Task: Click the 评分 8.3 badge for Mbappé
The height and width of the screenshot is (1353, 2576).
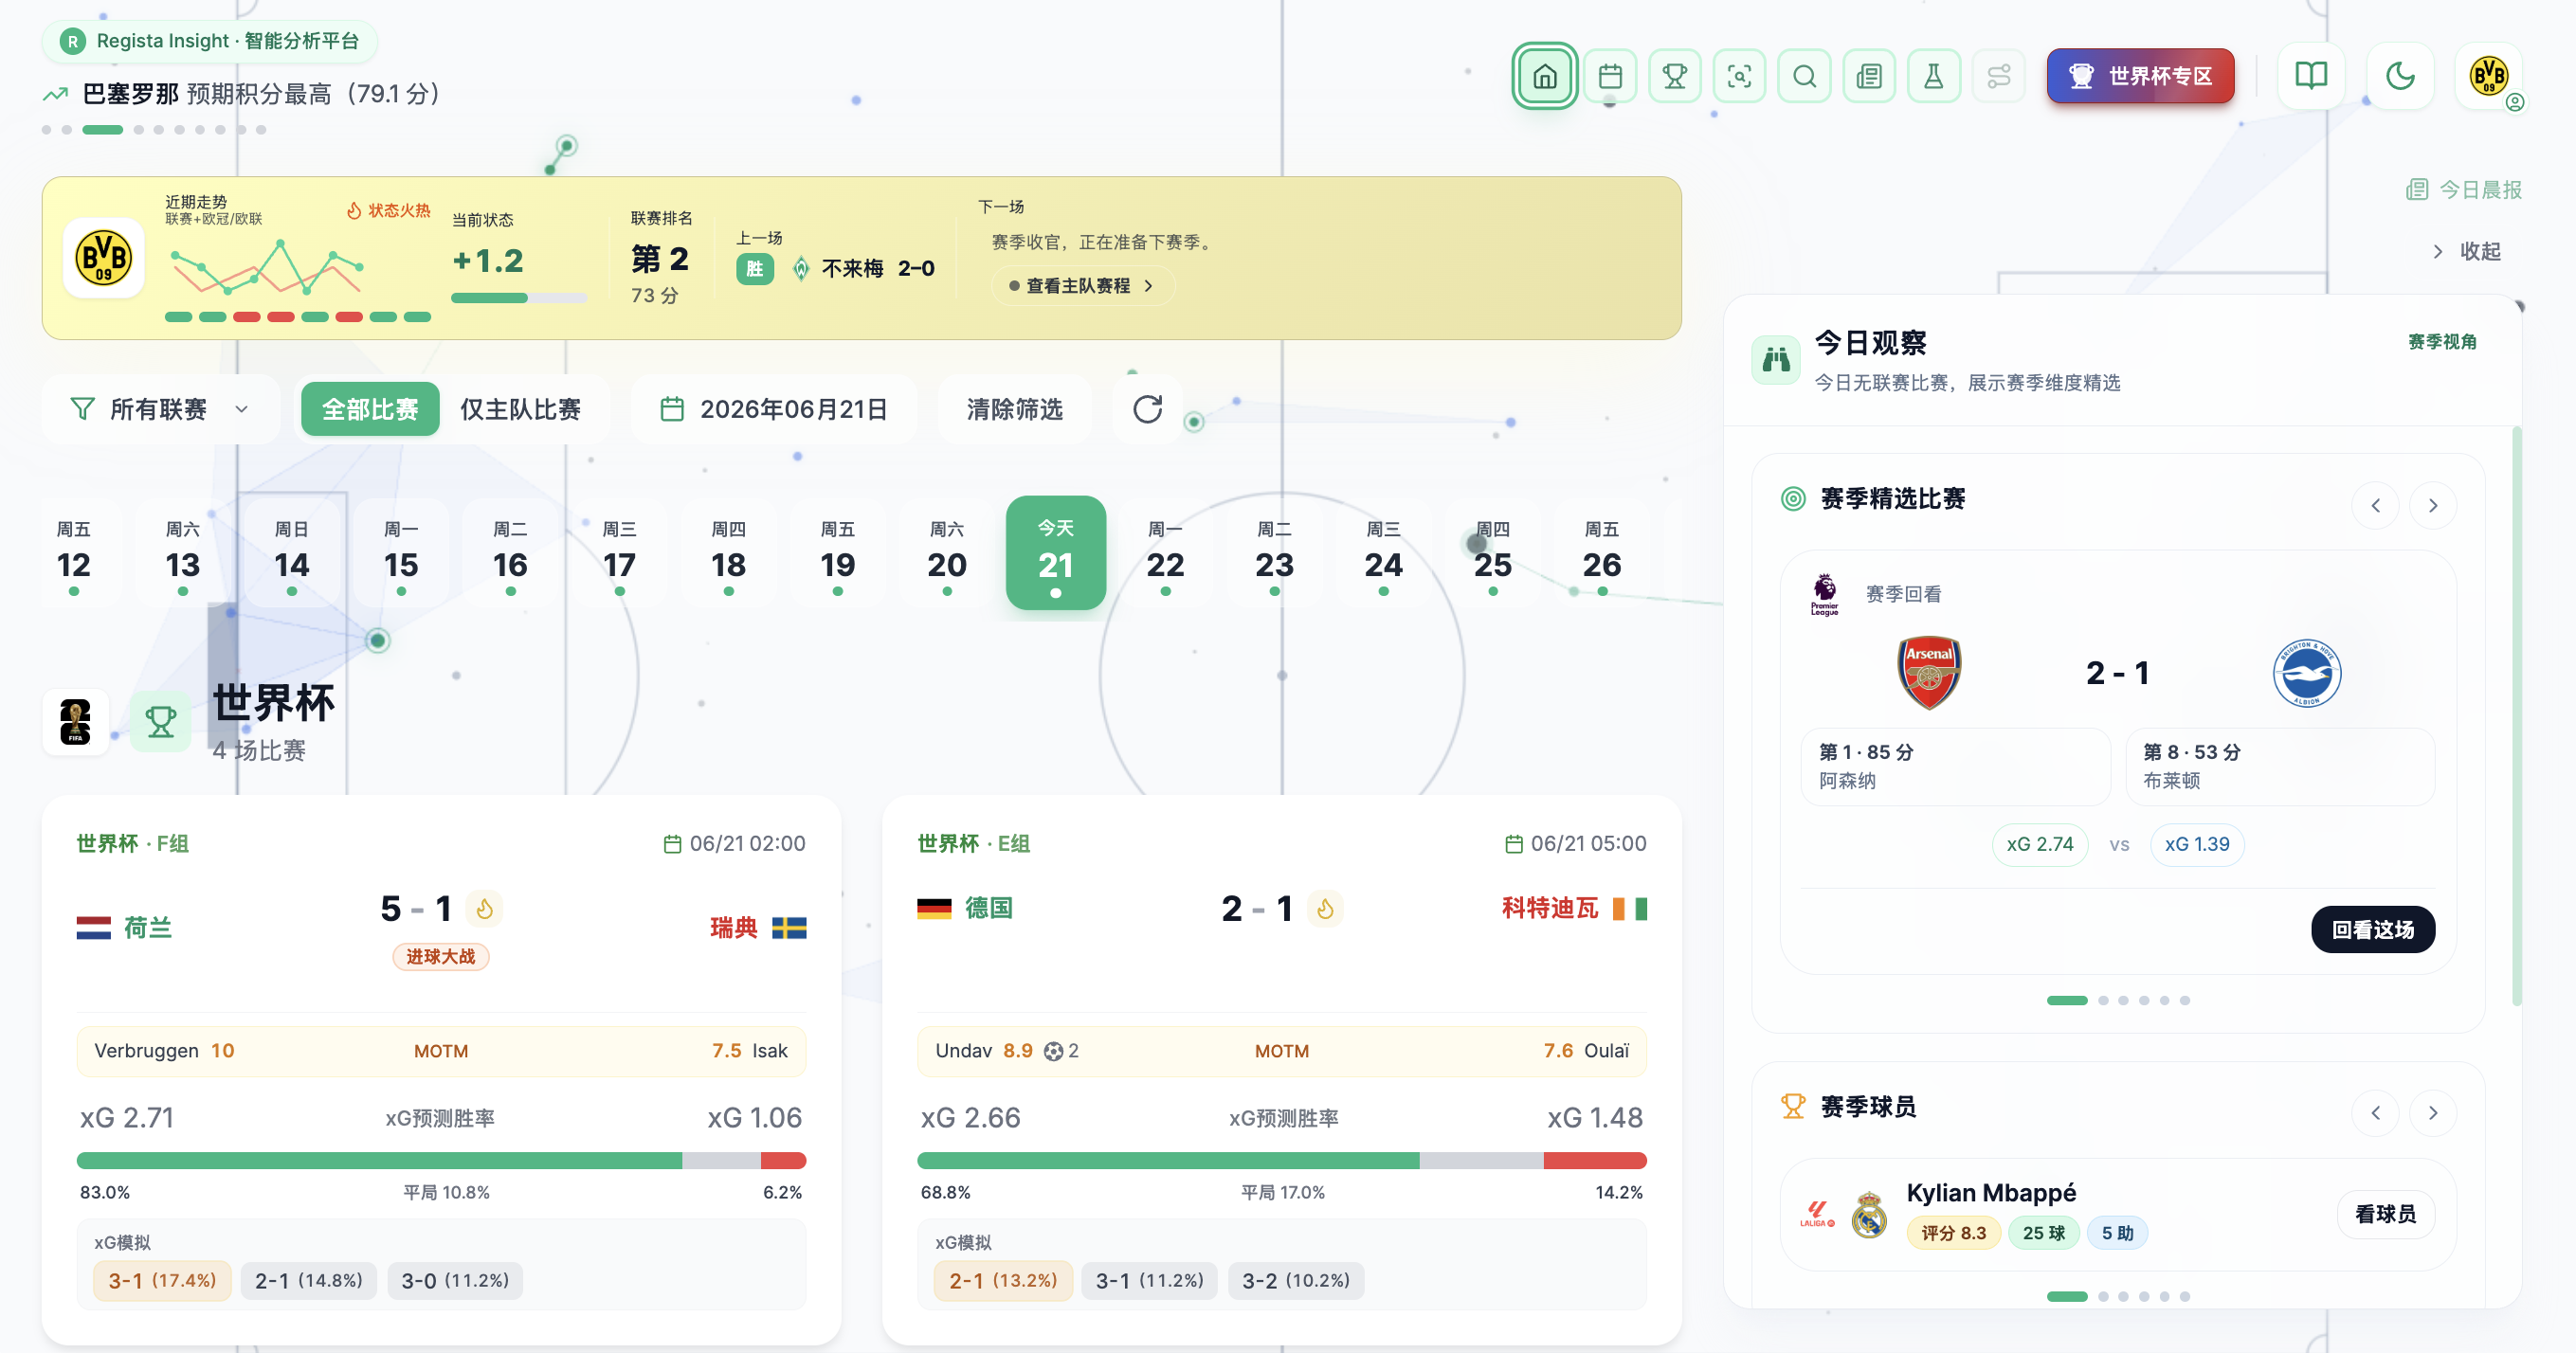Action: click(1953, 1233)
